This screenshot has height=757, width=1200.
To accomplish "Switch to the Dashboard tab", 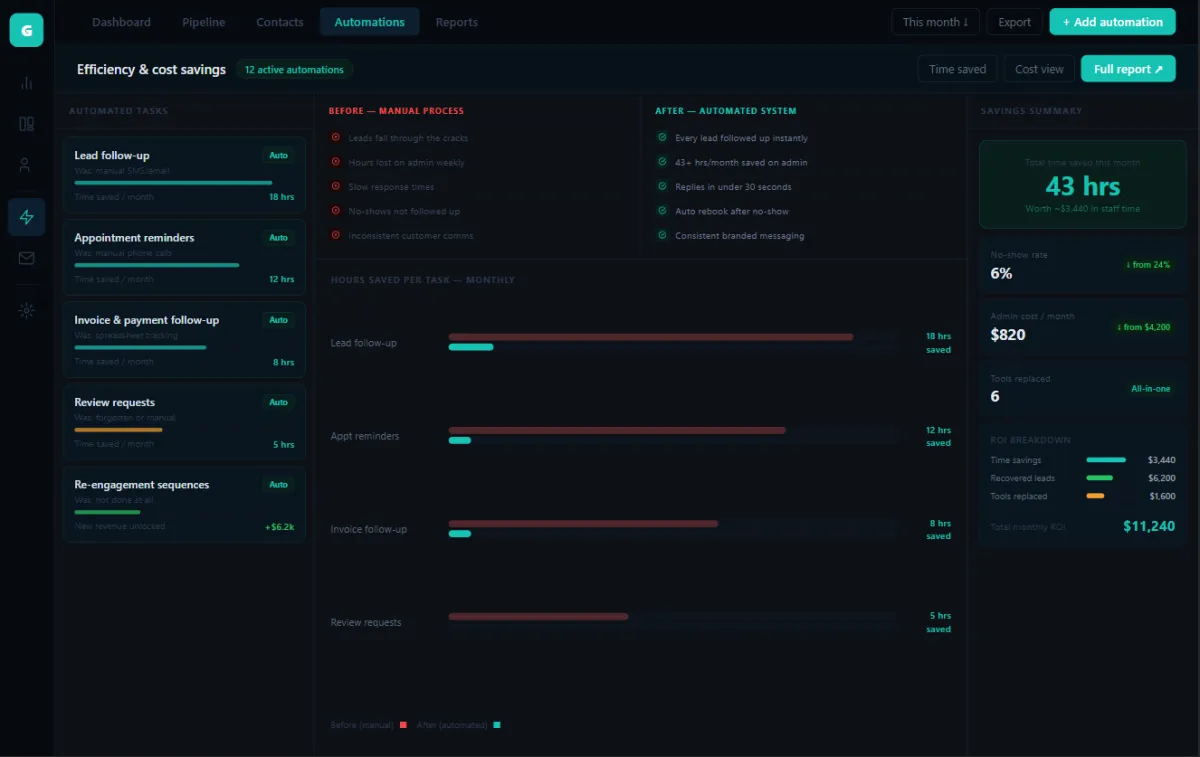I will pos(121,22).
